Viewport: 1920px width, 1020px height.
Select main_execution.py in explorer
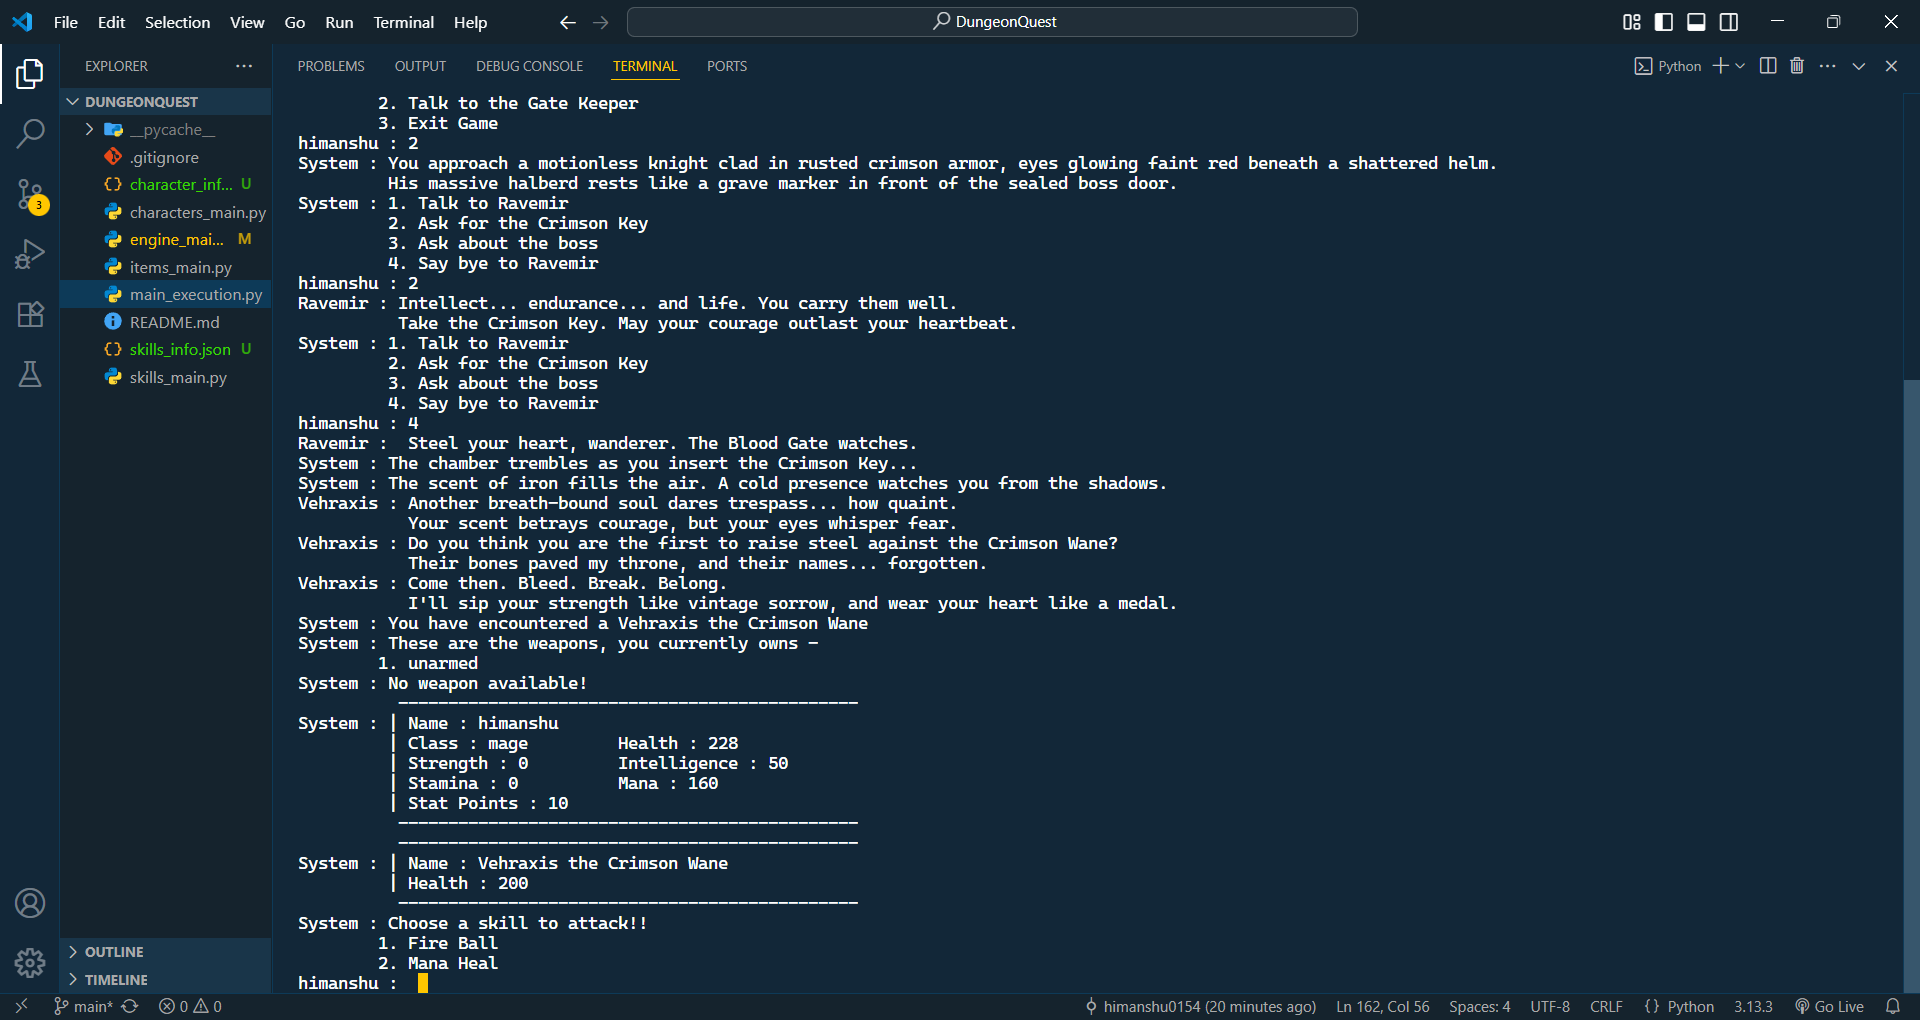[166, 295]
